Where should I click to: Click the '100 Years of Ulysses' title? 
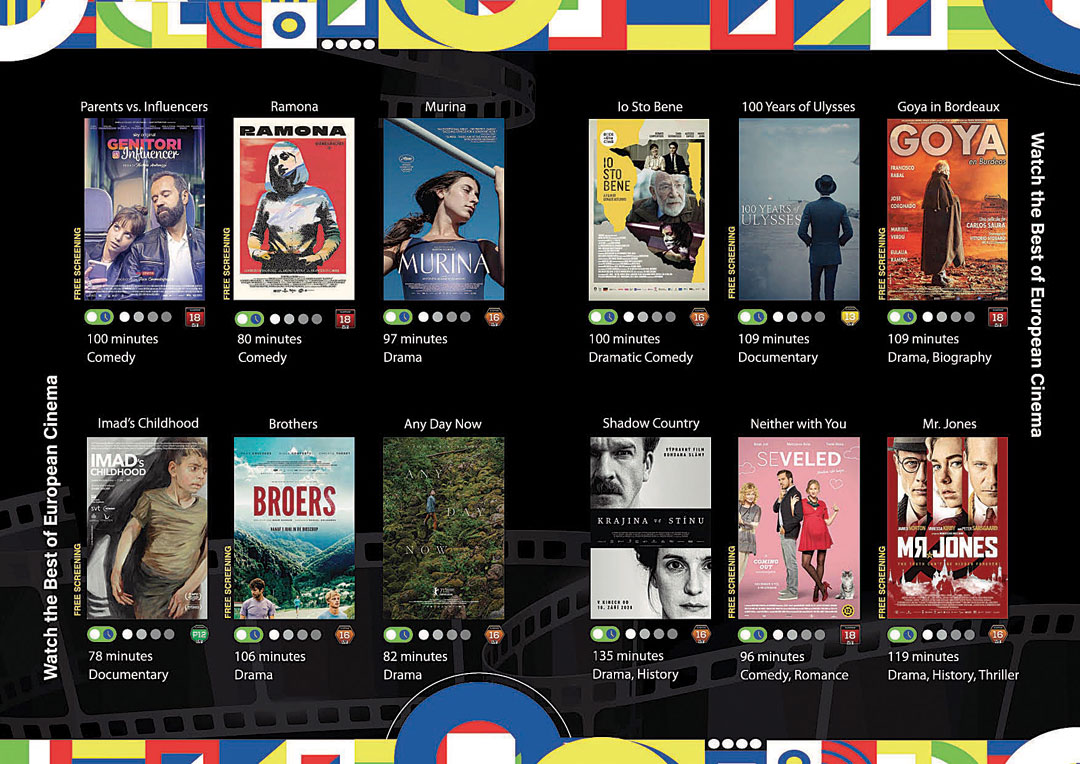(x=798, y=107)
